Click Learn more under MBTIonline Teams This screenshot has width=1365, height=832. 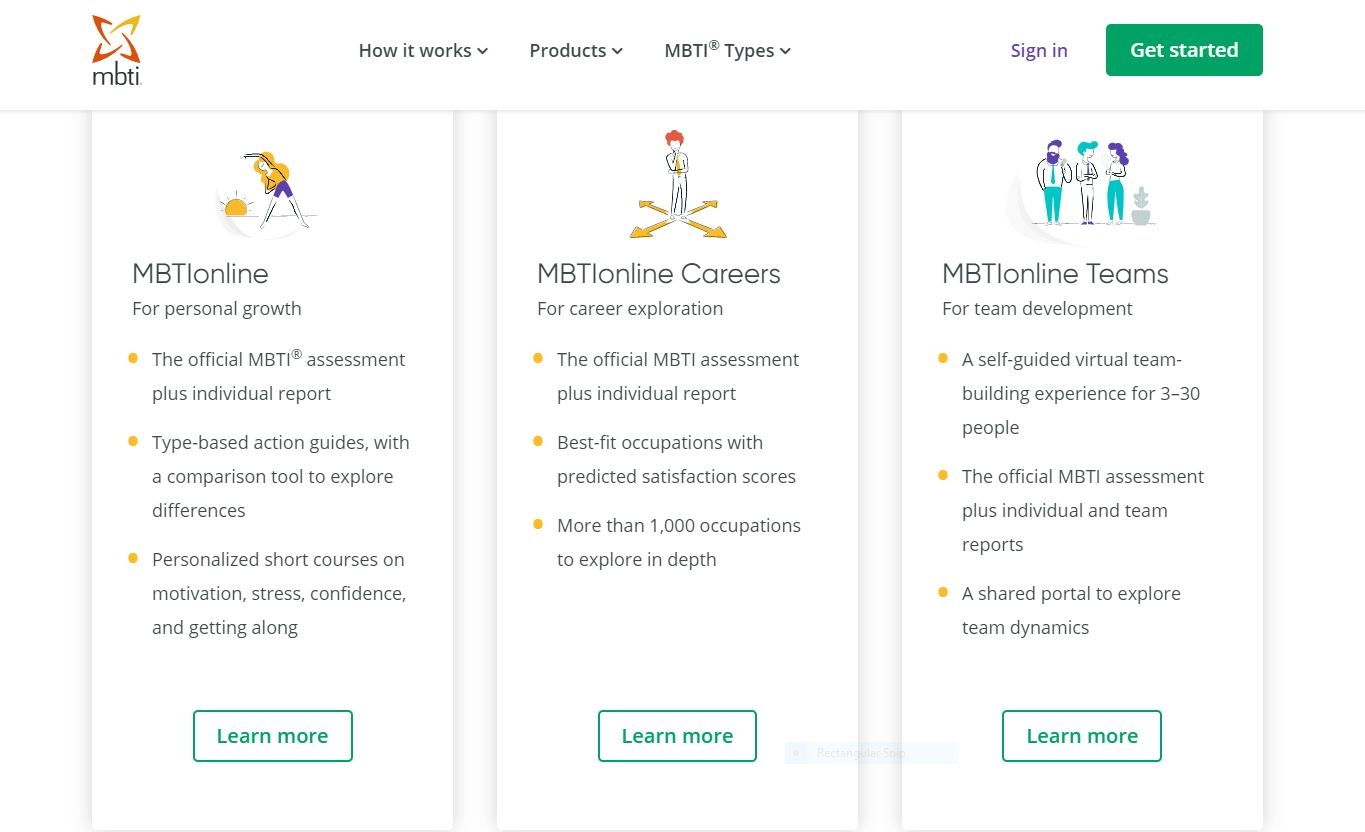tap(1082, 736)
